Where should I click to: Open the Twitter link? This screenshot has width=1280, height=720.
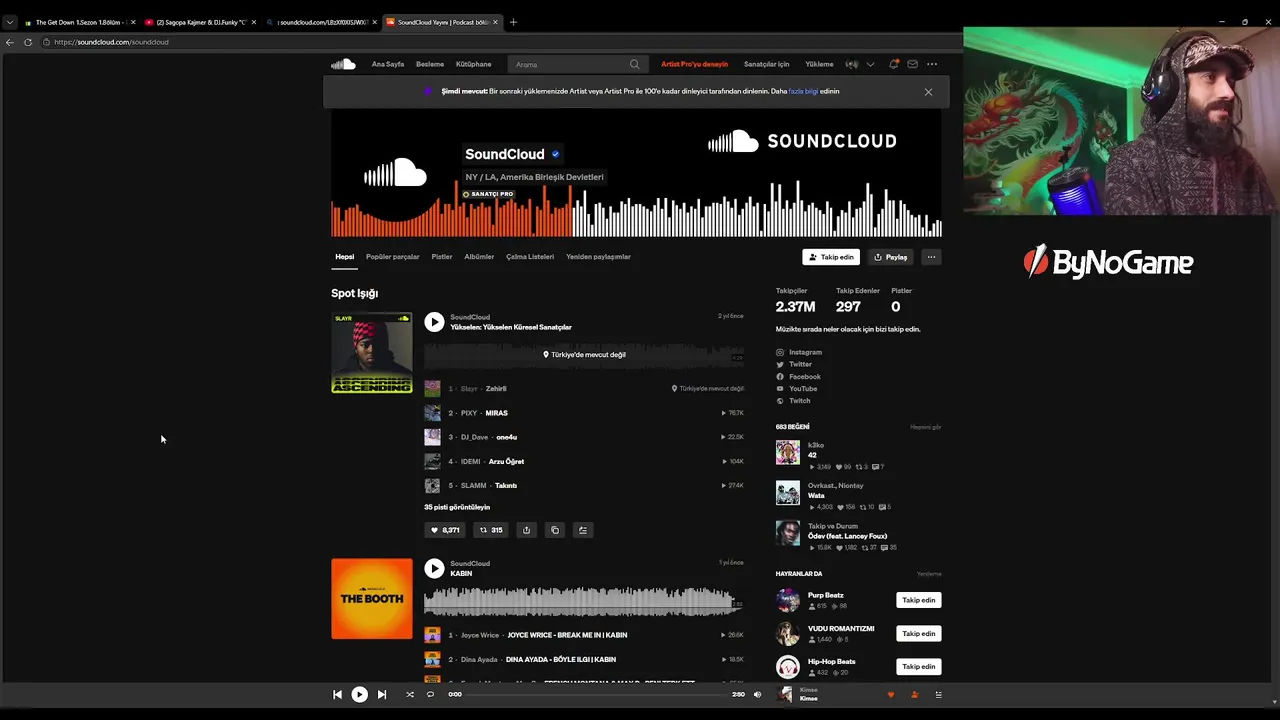800,364
